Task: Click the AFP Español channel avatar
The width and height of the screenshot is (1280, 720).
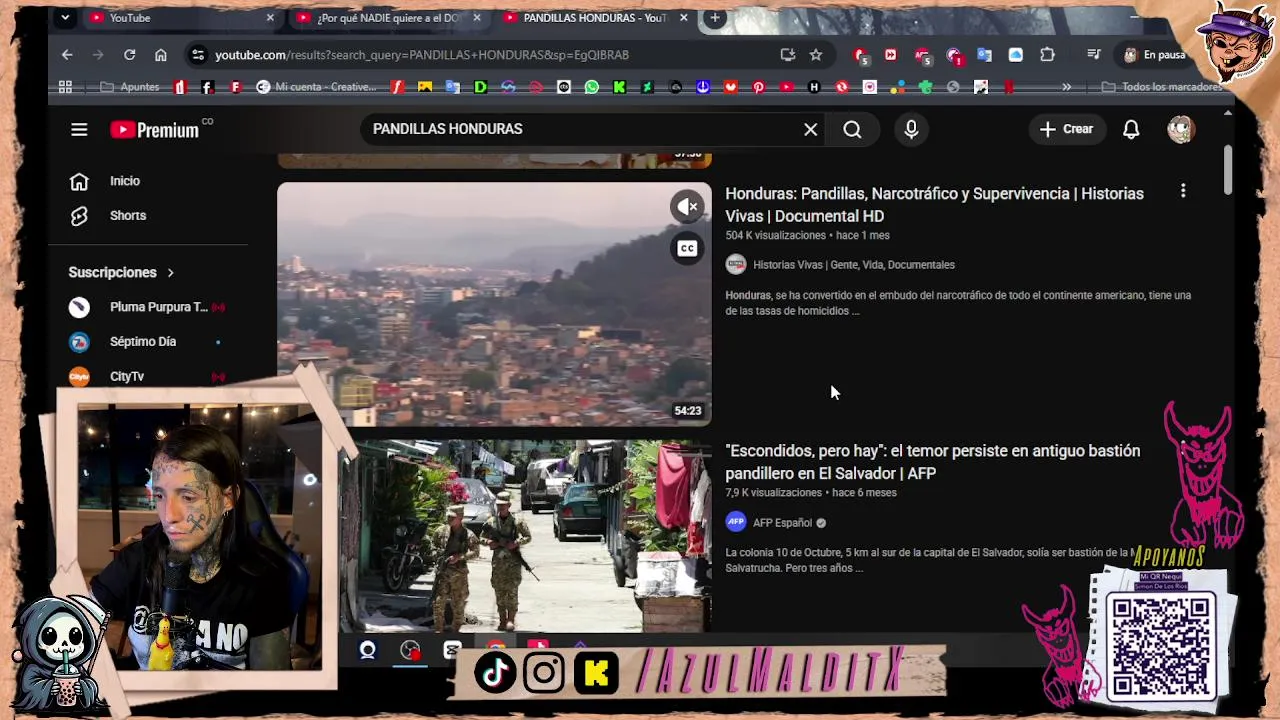Action: tap(736, 522)
